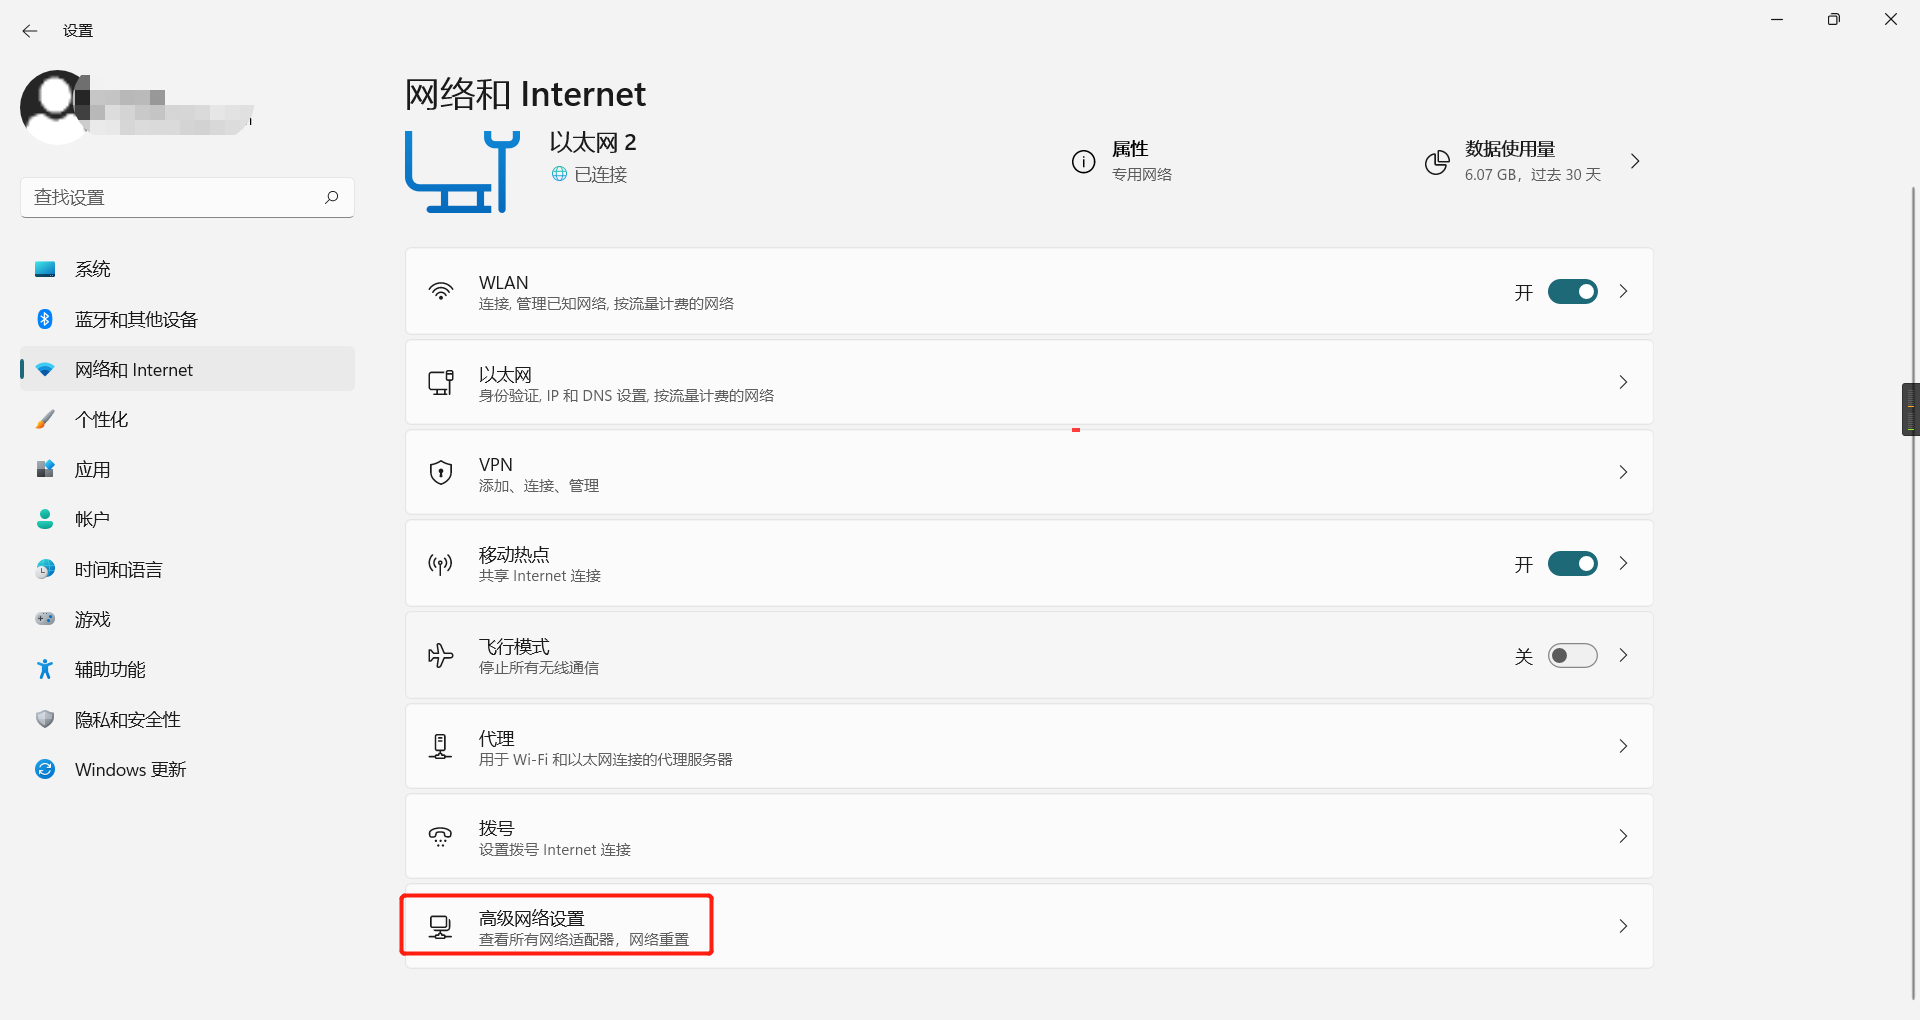Click the Accounts person icon

45,519
